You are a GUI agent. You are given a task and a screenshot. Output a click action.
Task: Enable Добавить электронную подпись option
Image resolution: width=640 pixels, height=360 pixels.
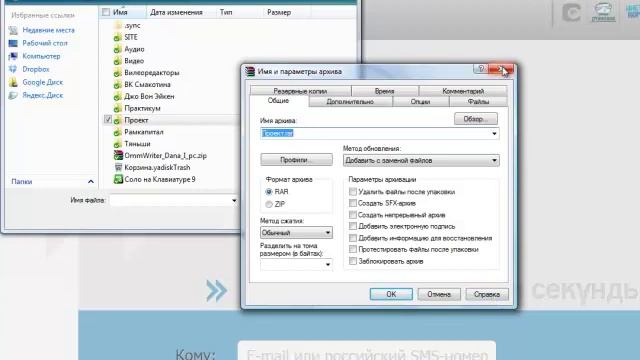353,226
